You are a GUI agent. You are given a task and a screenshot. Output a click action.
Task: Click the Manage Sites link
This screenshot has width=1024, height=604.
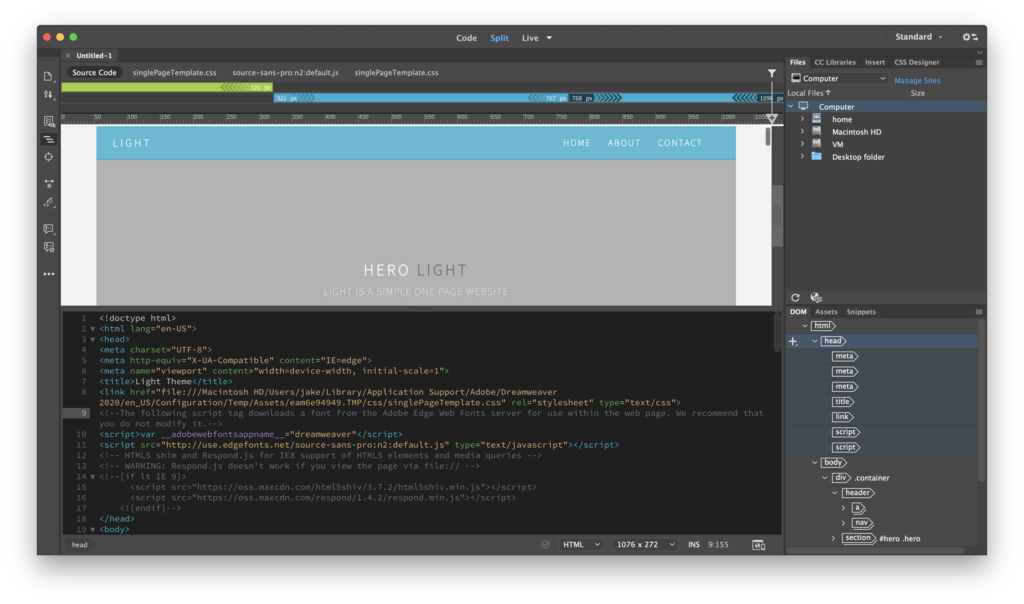pyautogui.click(x=917, y=80)
